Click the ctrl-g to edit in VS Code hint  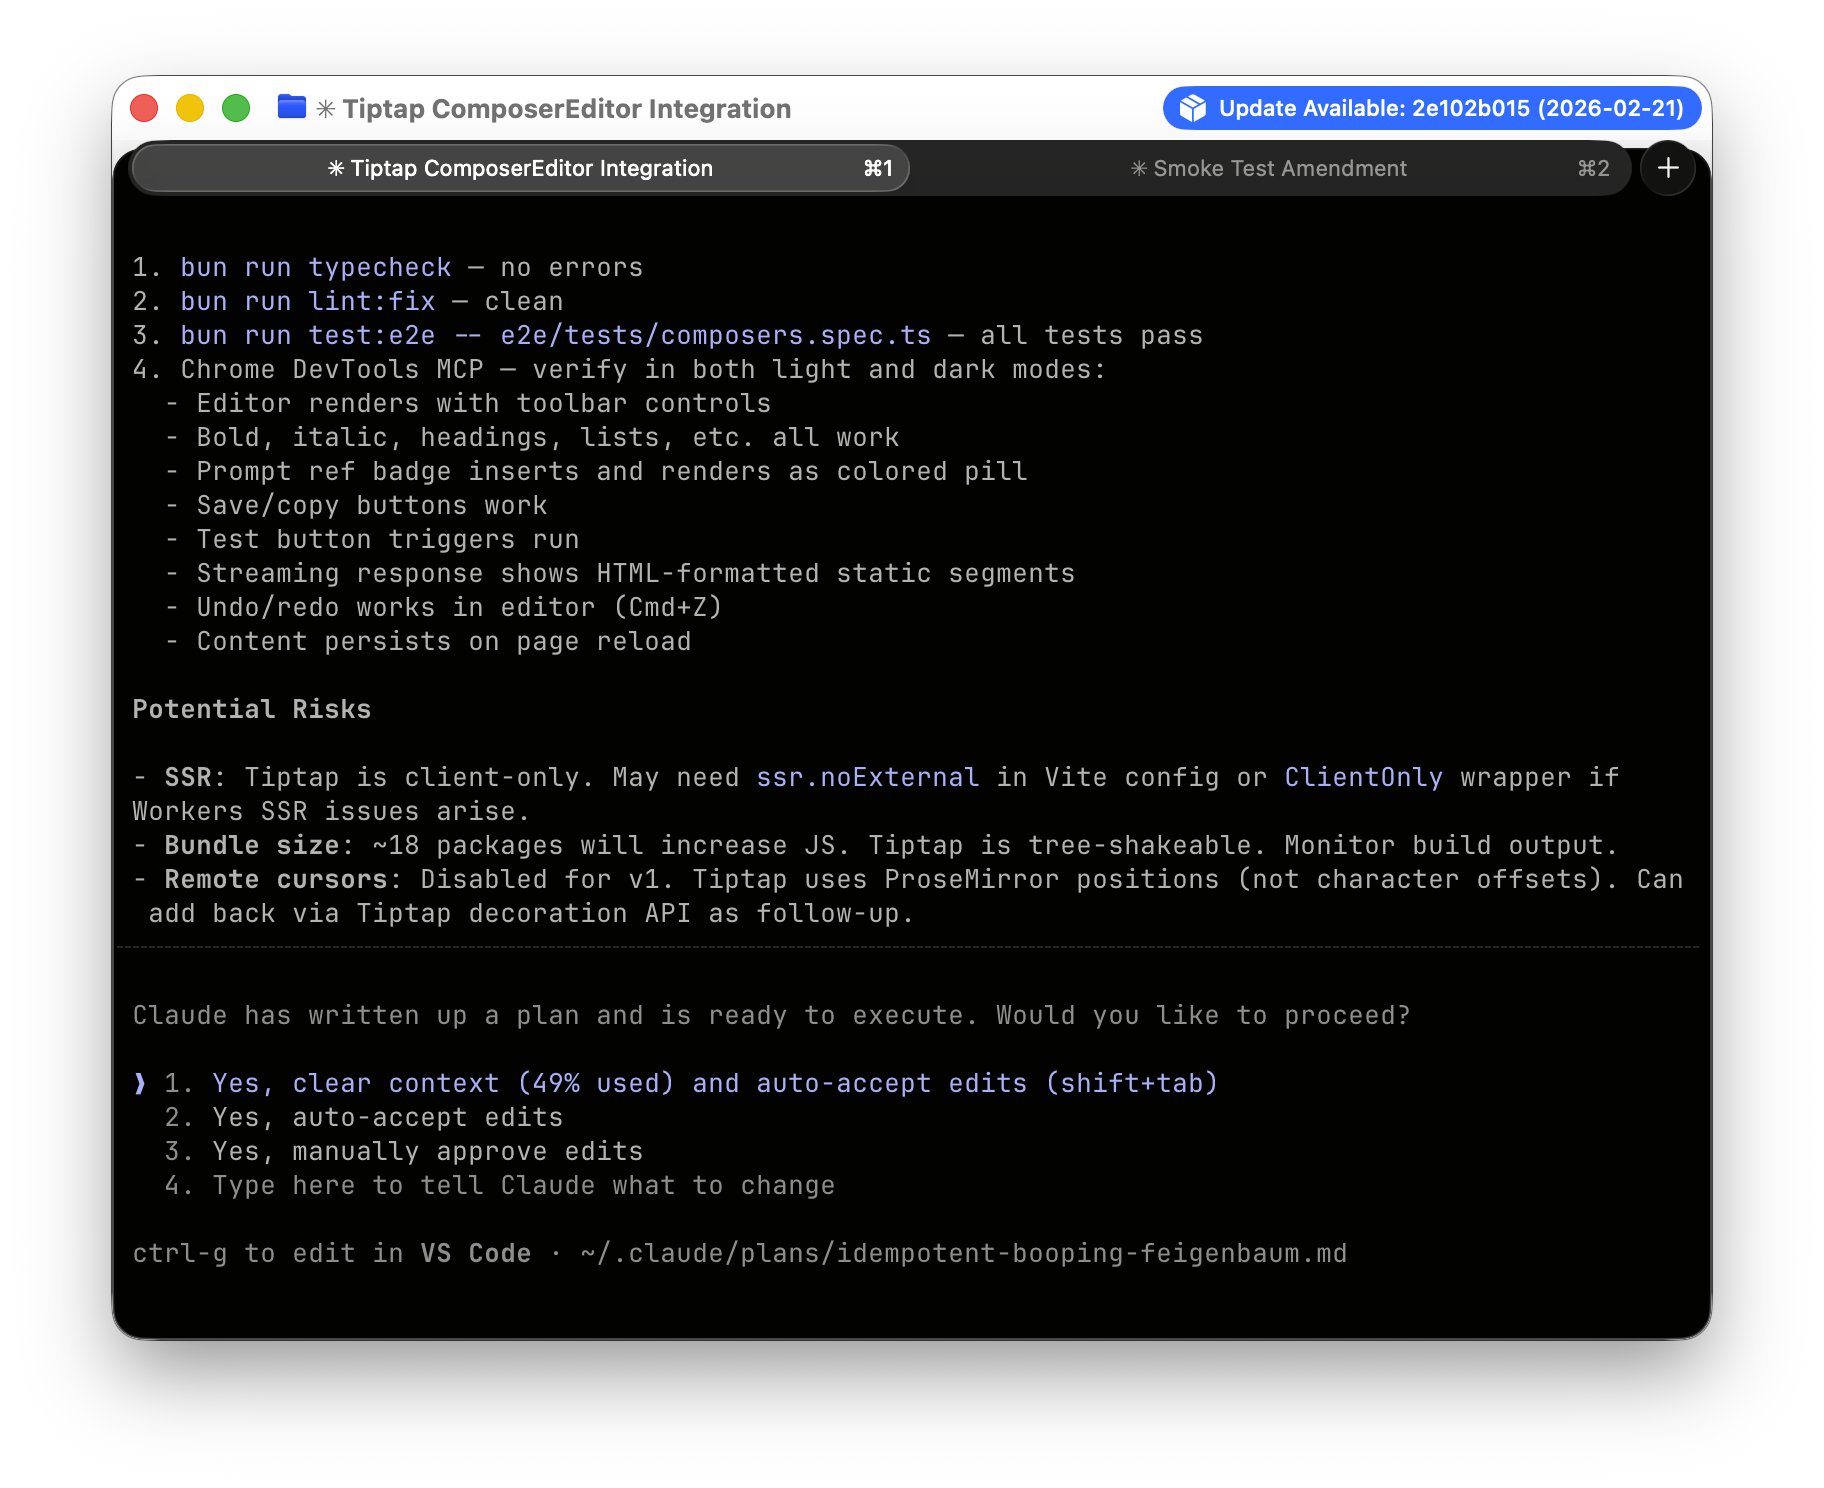point(332,1253)
